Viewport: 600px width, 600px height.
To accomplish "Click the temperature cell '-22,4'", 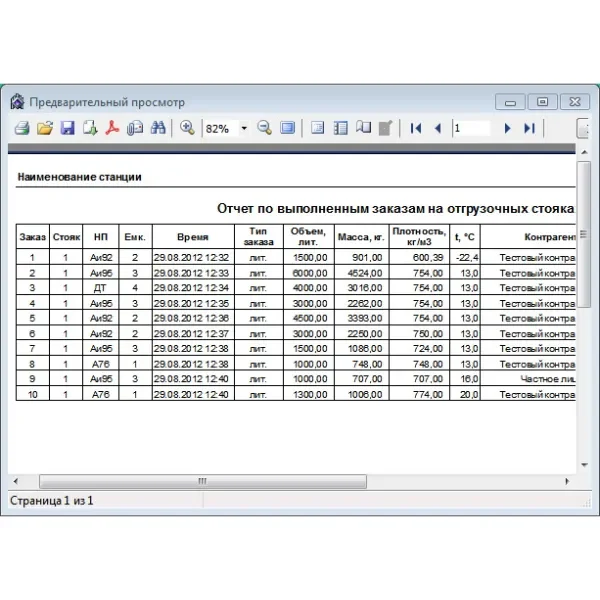I will 467,258.
